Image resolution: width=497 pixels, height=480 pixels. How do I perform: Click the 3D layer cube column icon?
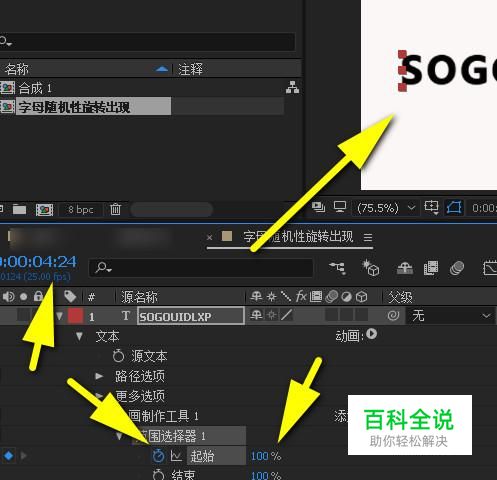click(x=362, y=297)
